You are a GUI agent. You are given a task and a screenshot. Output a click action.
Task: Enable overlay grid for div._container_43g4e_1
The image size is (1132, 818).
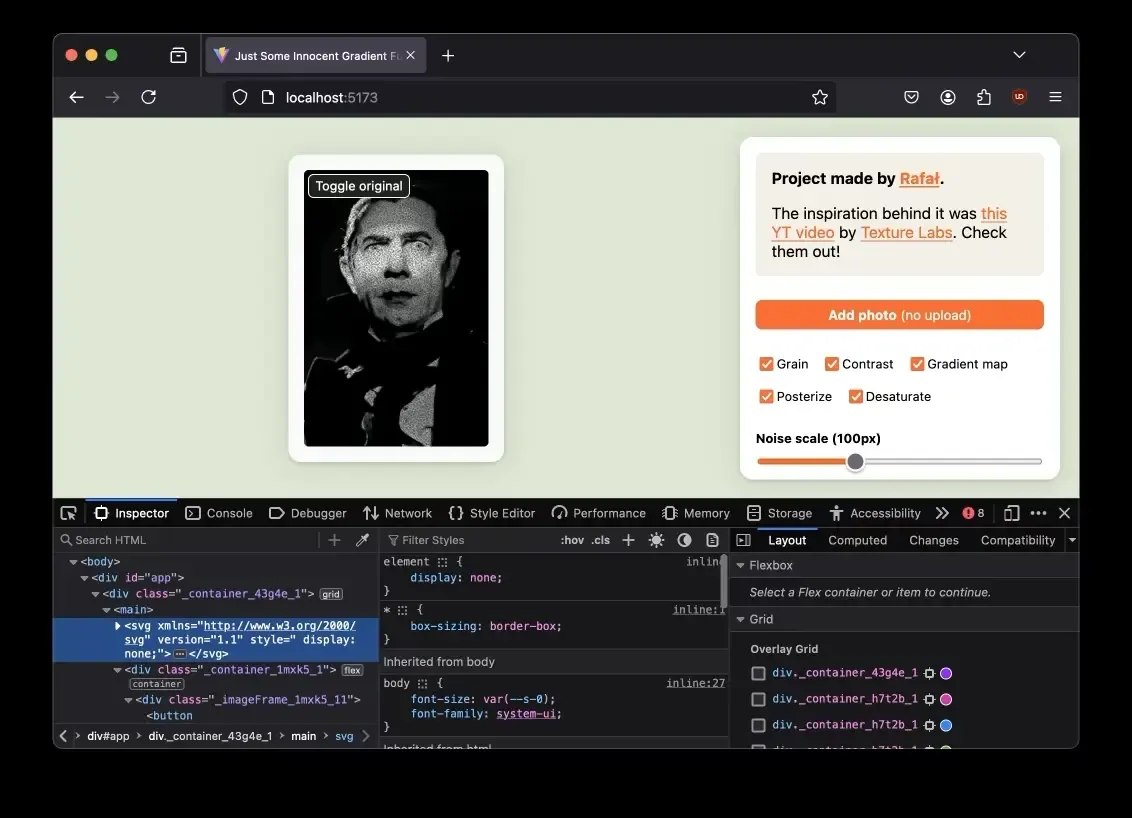[x=758, y=673]
